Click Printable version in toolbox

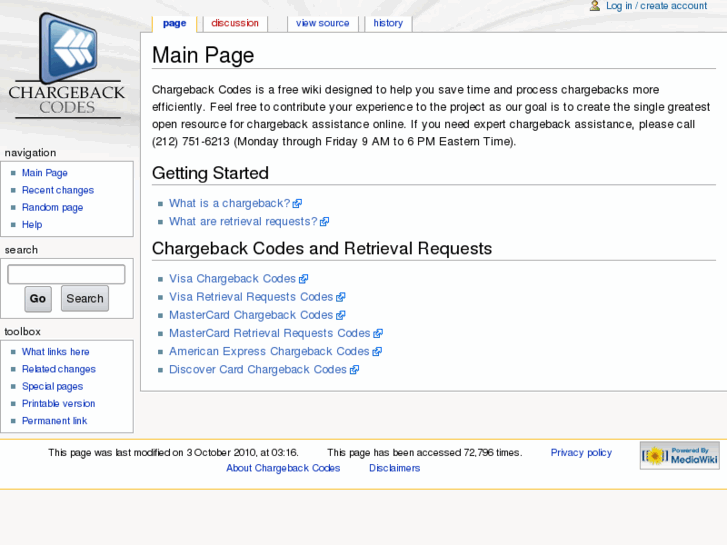point(58,404)
